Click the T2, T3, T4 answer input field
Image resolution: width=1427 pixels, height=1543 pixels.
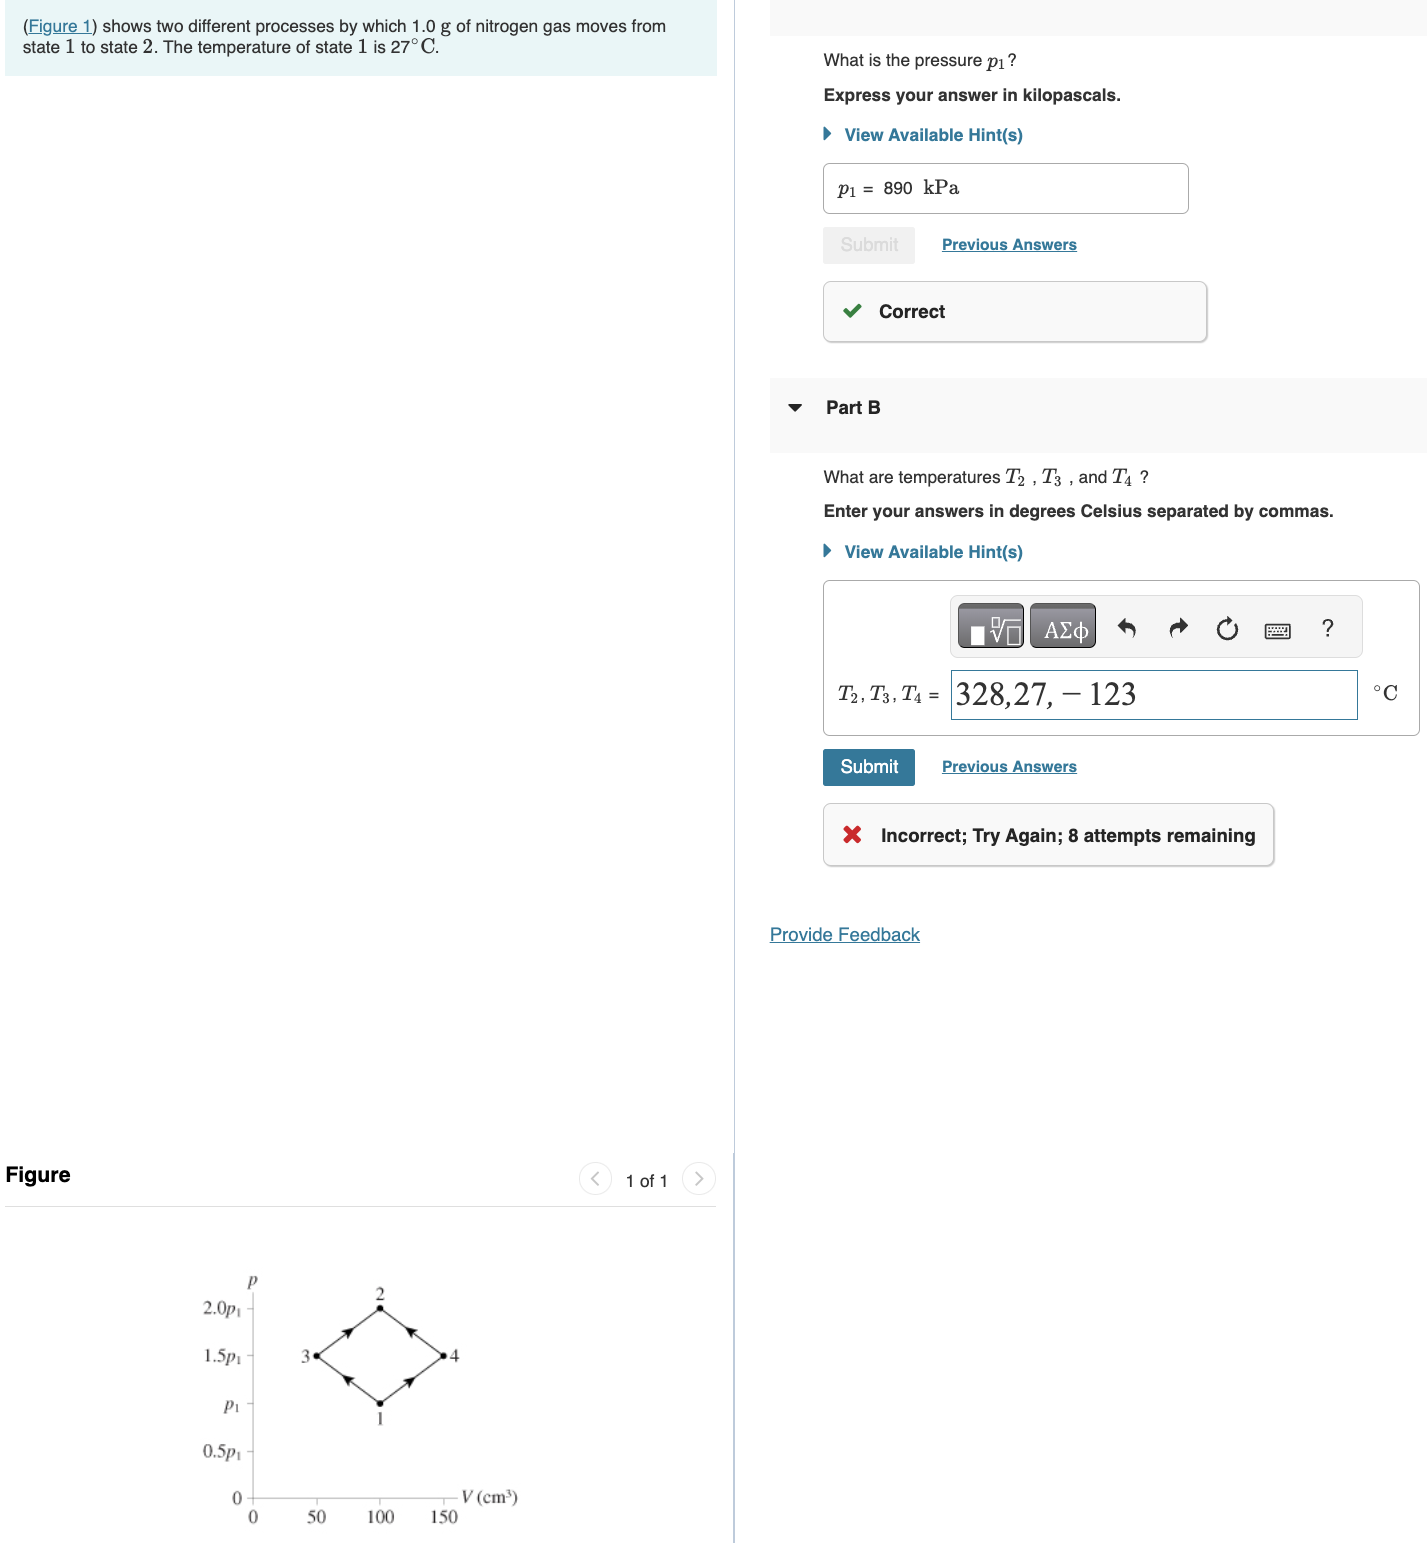click(x=1152, y=694)
